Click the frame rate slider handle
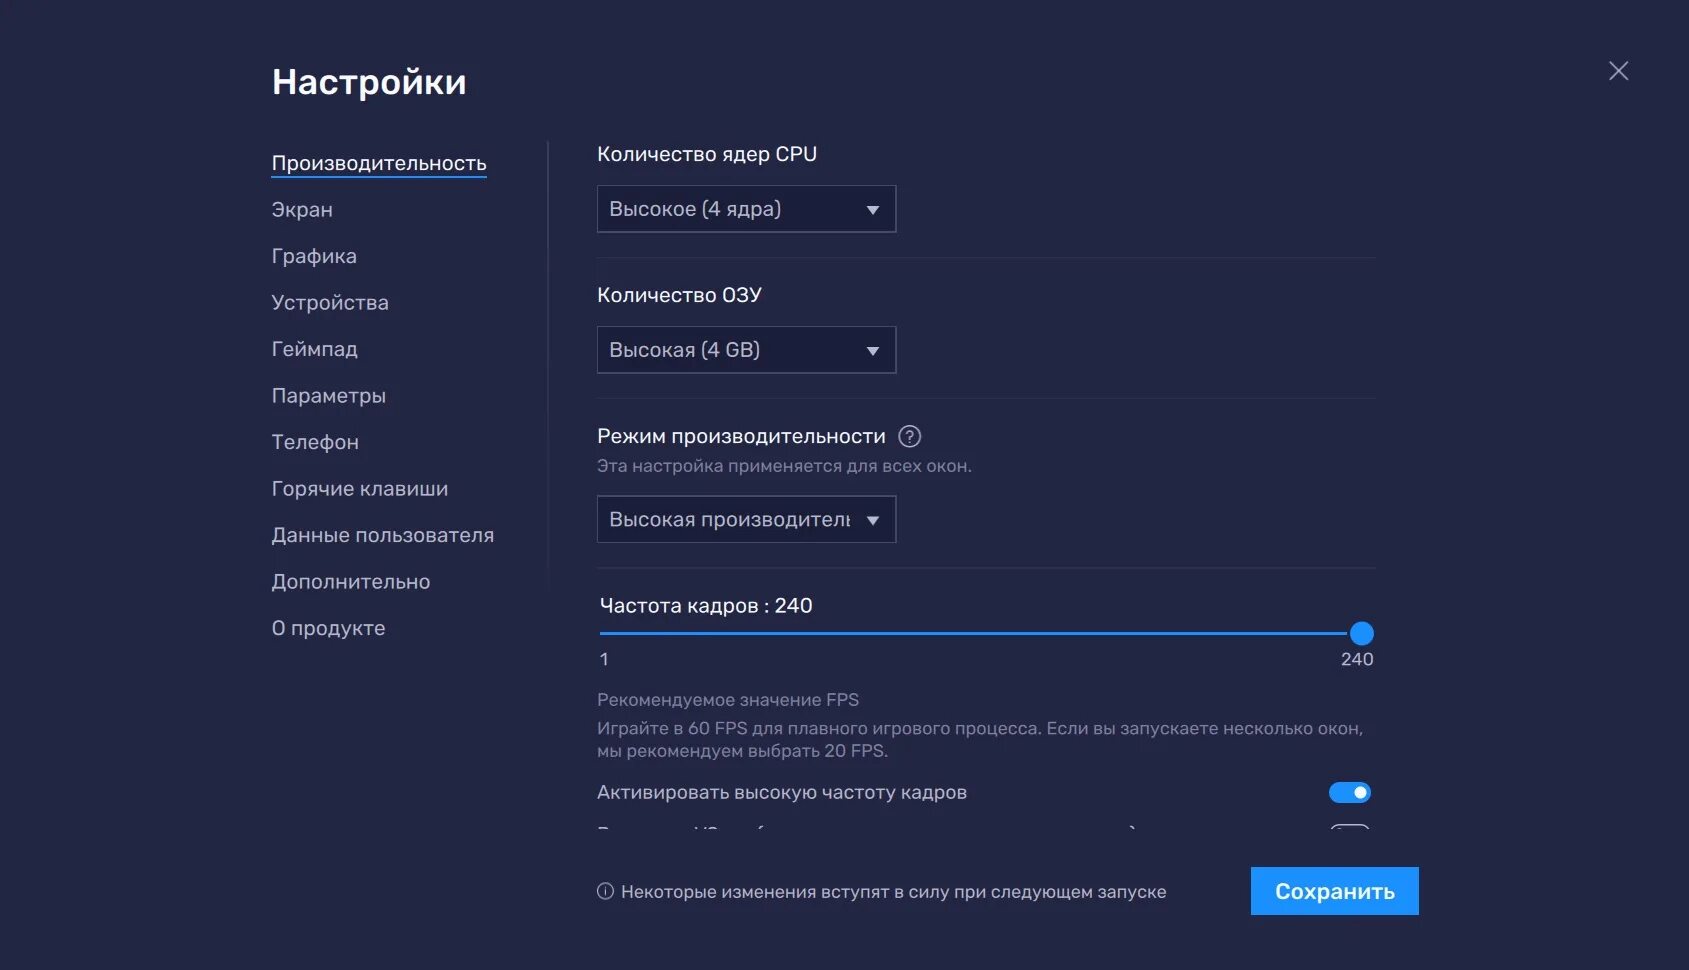This screenshot has width=1689, height=970. click(1361, 633)
